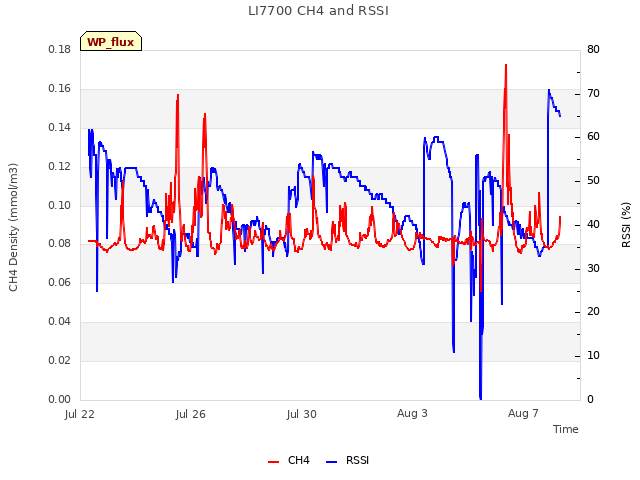Toggle the CH4 legend entry
Viewport: 640px width, 480px height.
[x=289, y=461]
